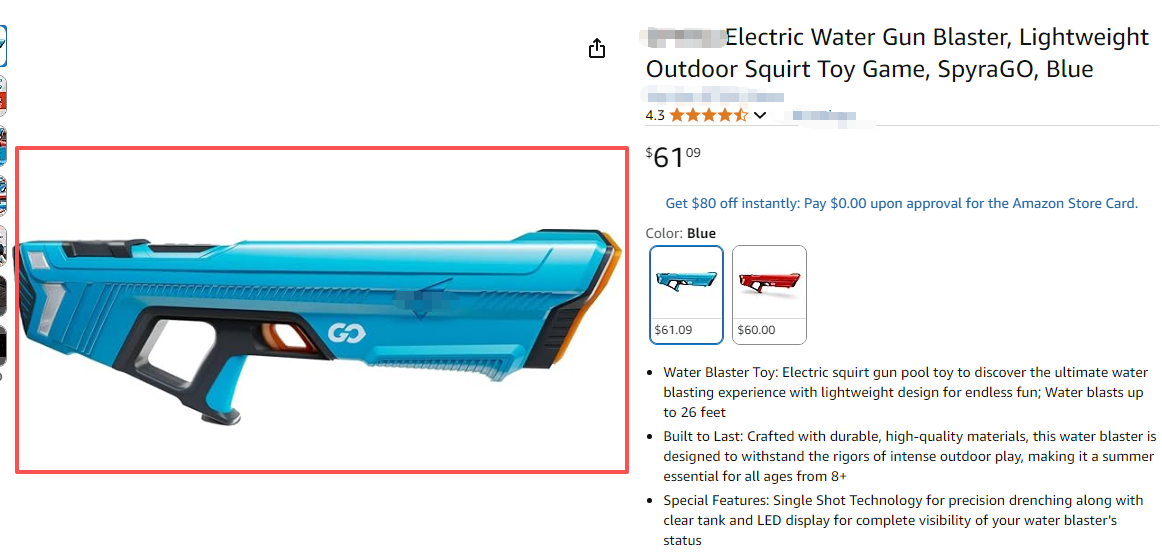Show the seventh thumbnail in image strip

3,345
